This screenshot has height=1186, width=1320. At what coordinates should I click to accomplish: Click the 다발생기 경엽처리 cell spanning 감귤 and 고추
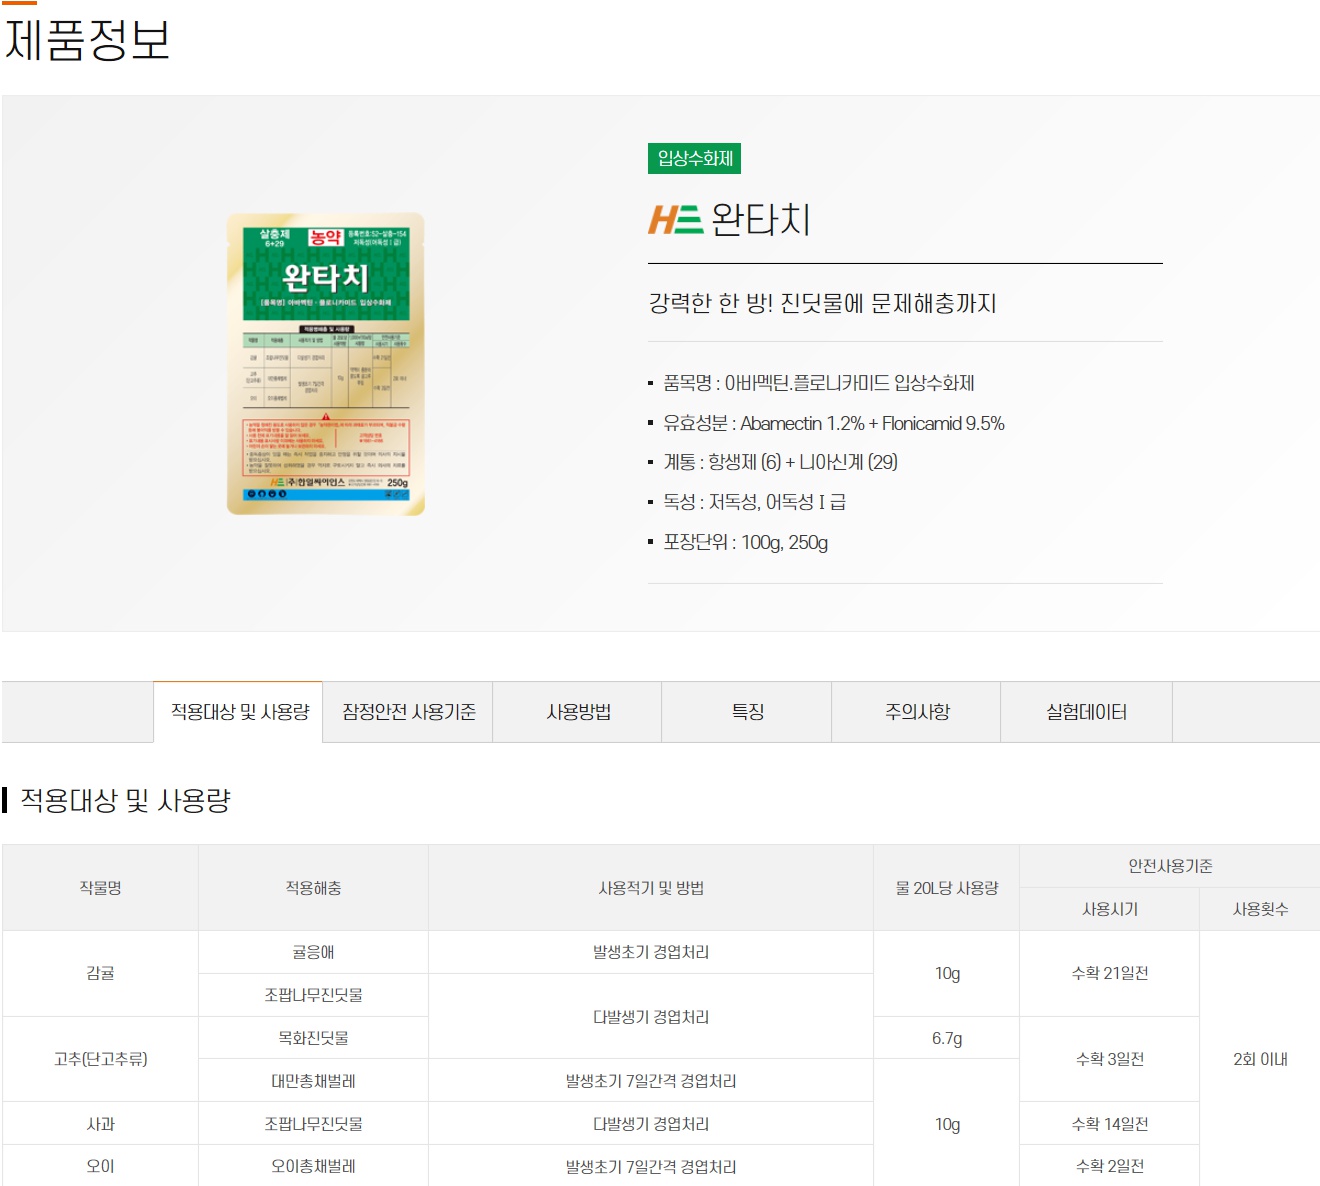651,1016
